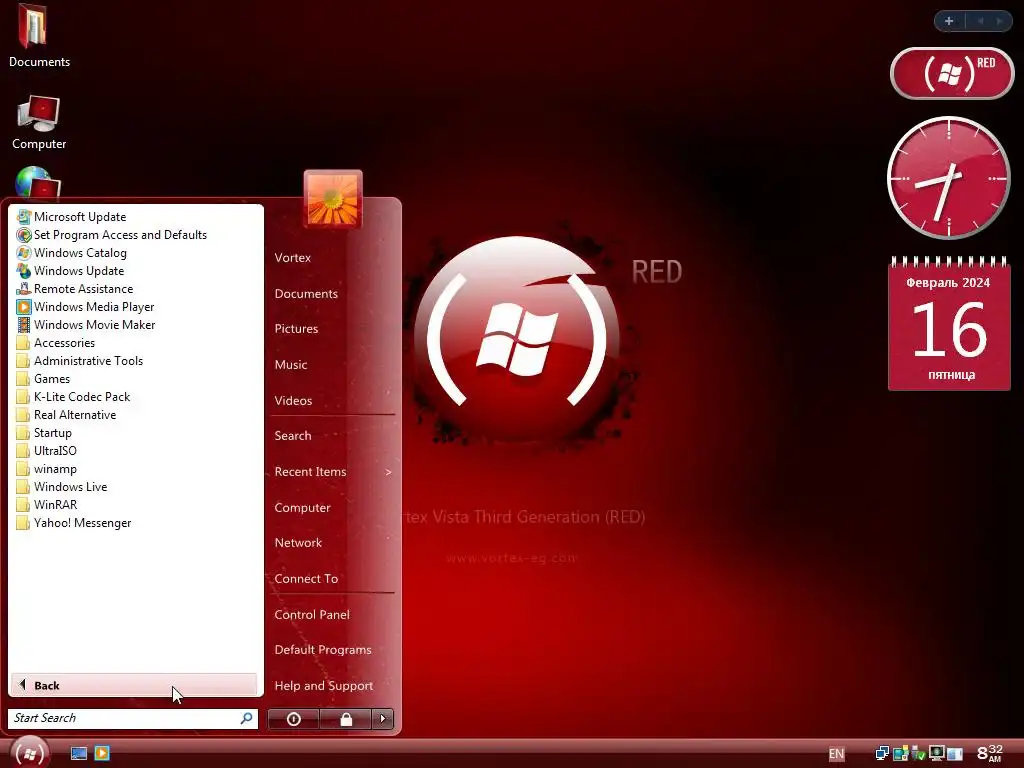Open Help and Support
1024x768 pixels.
pyautogui.click(x=324, y=686)
